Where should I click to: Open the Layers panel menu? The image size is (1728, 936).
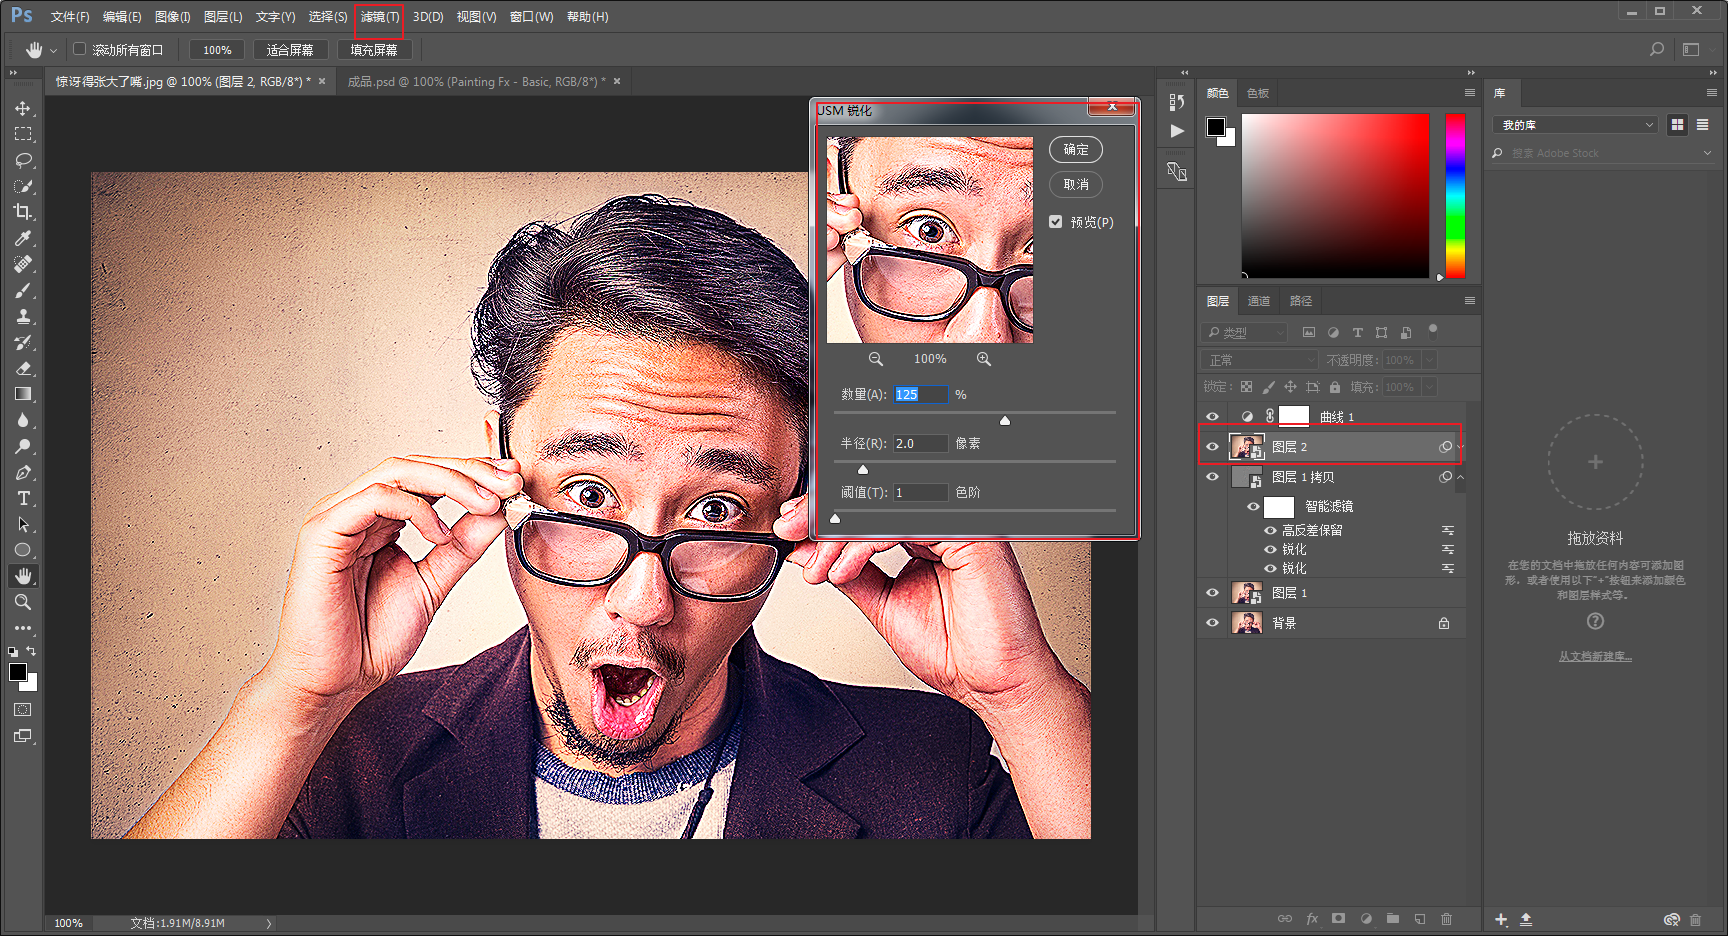pyautogui.click(x=1470, y=301)
